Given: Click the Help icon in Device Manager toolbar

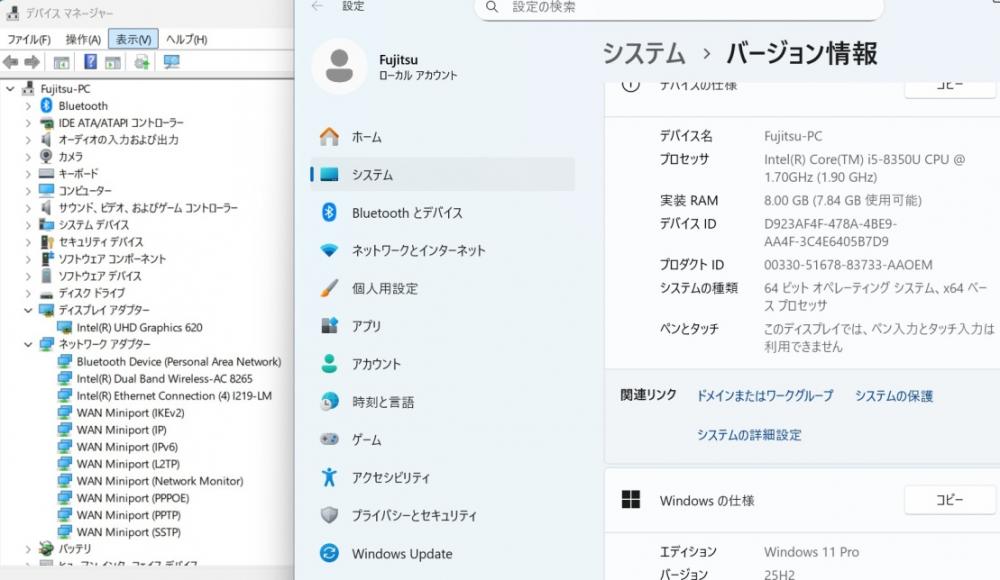Looking at the screenshot, I should pyautogui.click(x=91, y=62).
